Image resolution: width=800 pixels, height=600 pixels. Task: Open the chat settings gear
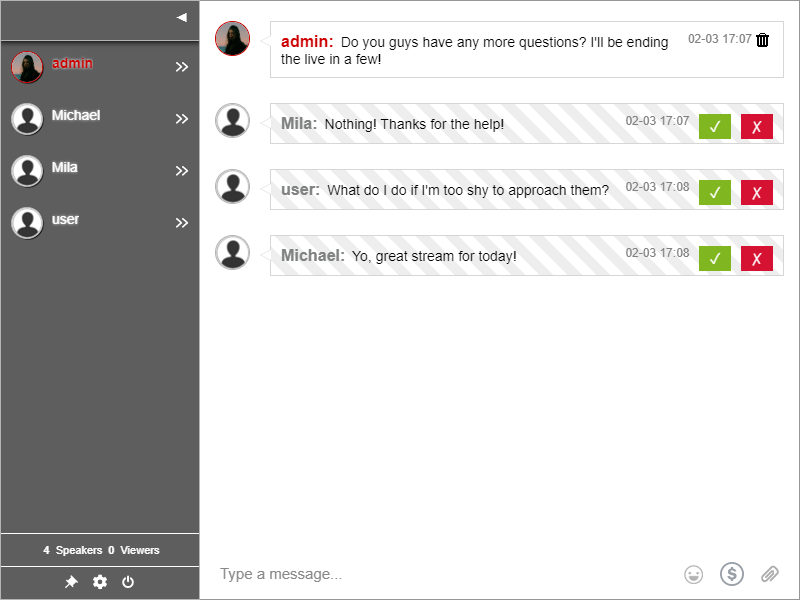[x=100, y=581]
